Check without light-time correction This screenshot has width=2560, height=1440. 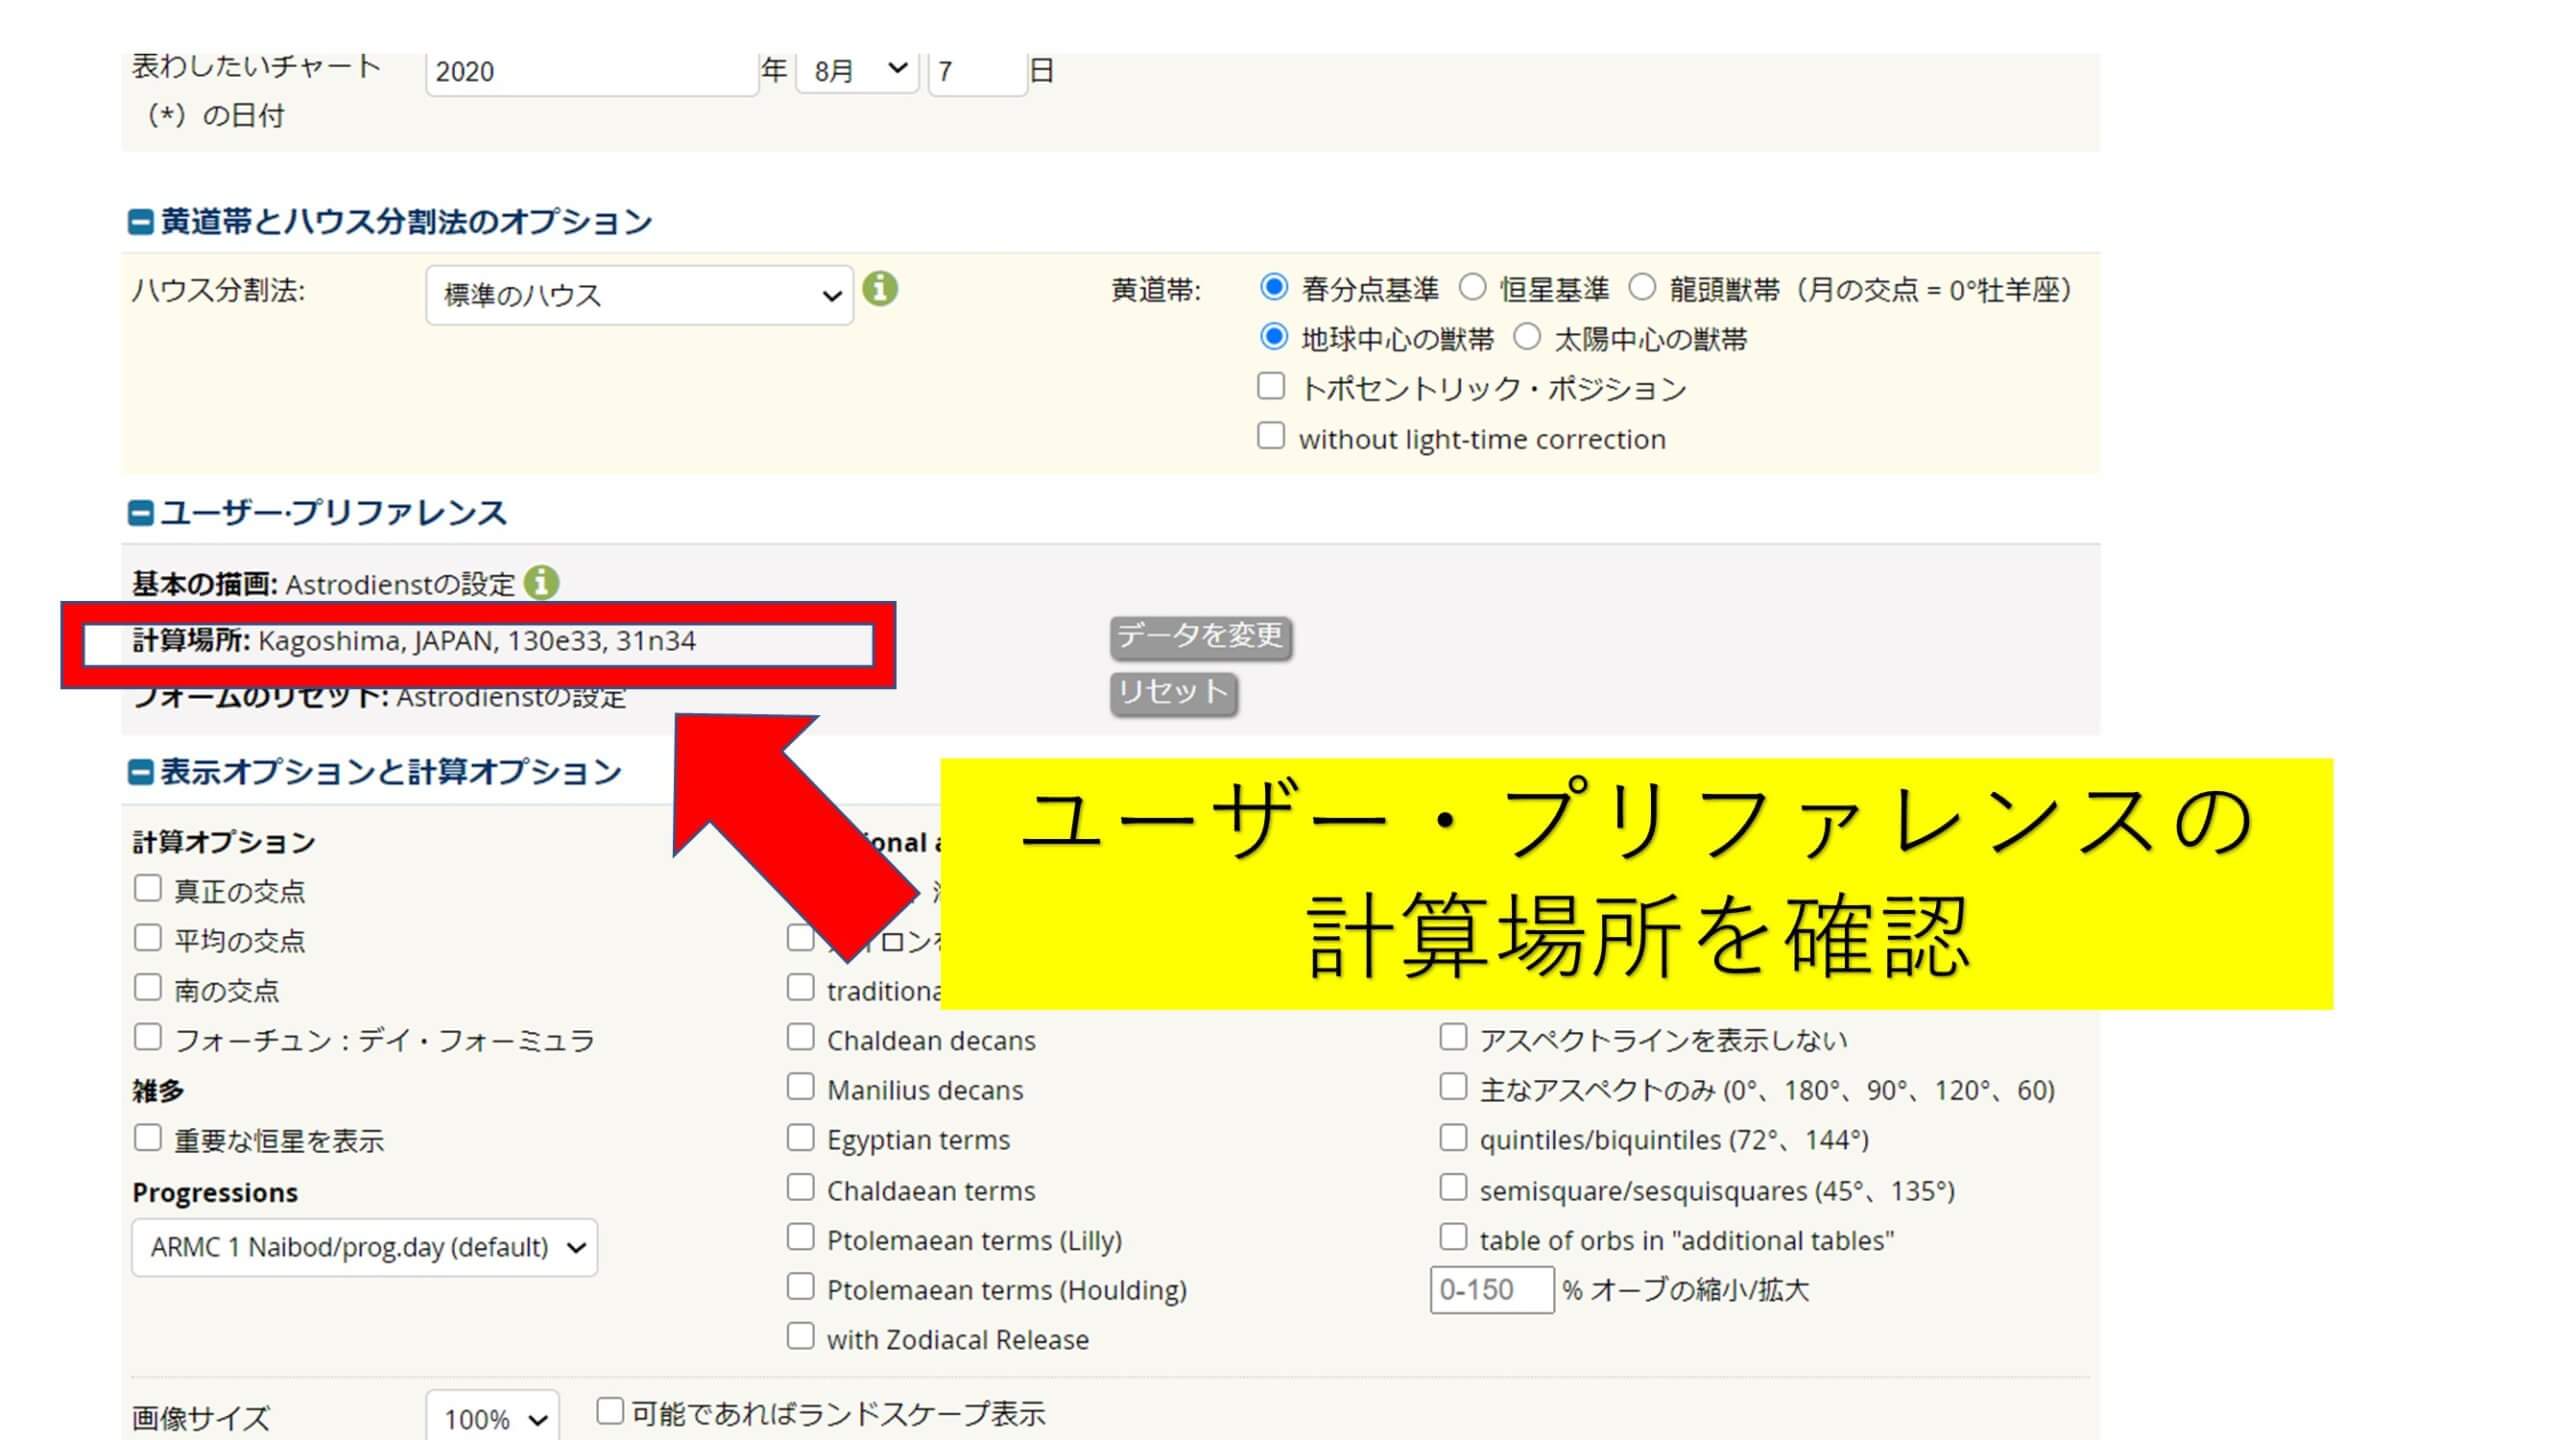click(1270, 437)
